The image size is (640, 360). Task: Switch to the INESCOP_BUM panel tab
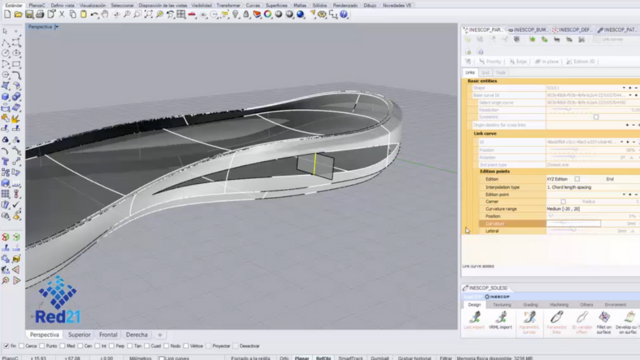528,30
